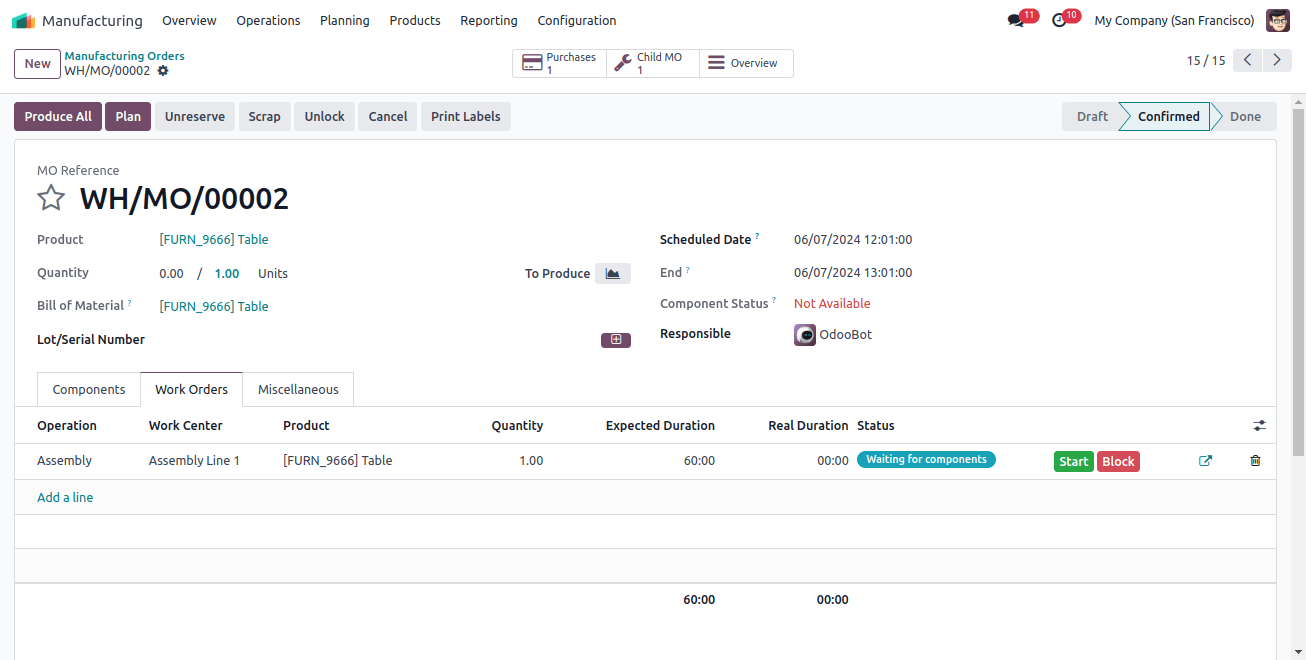Open the activities clock icon
This screenshot has height=660, width=1306.
1059,20
